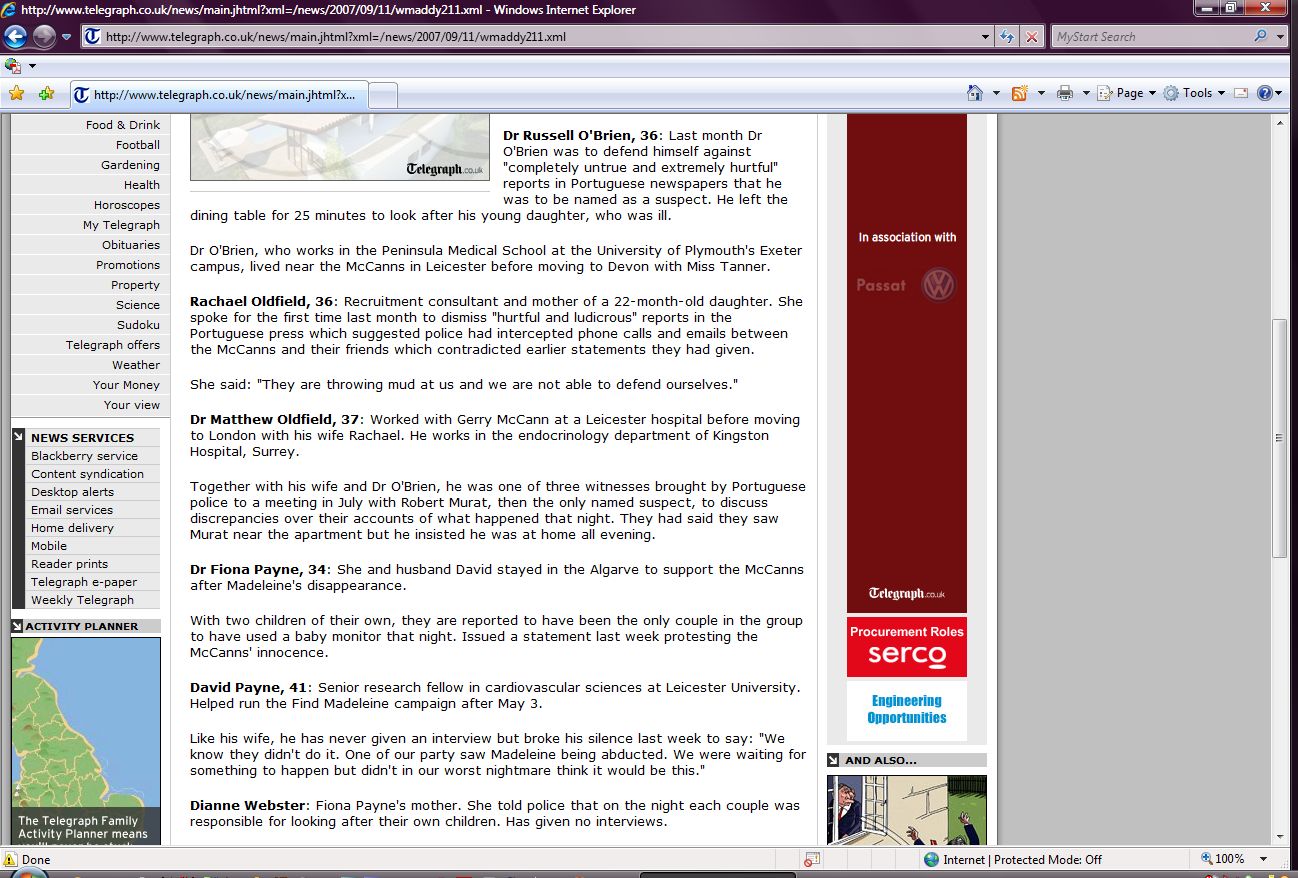Click the browser Back arrow button
The image size is (1298, 878).
(16, 37)
